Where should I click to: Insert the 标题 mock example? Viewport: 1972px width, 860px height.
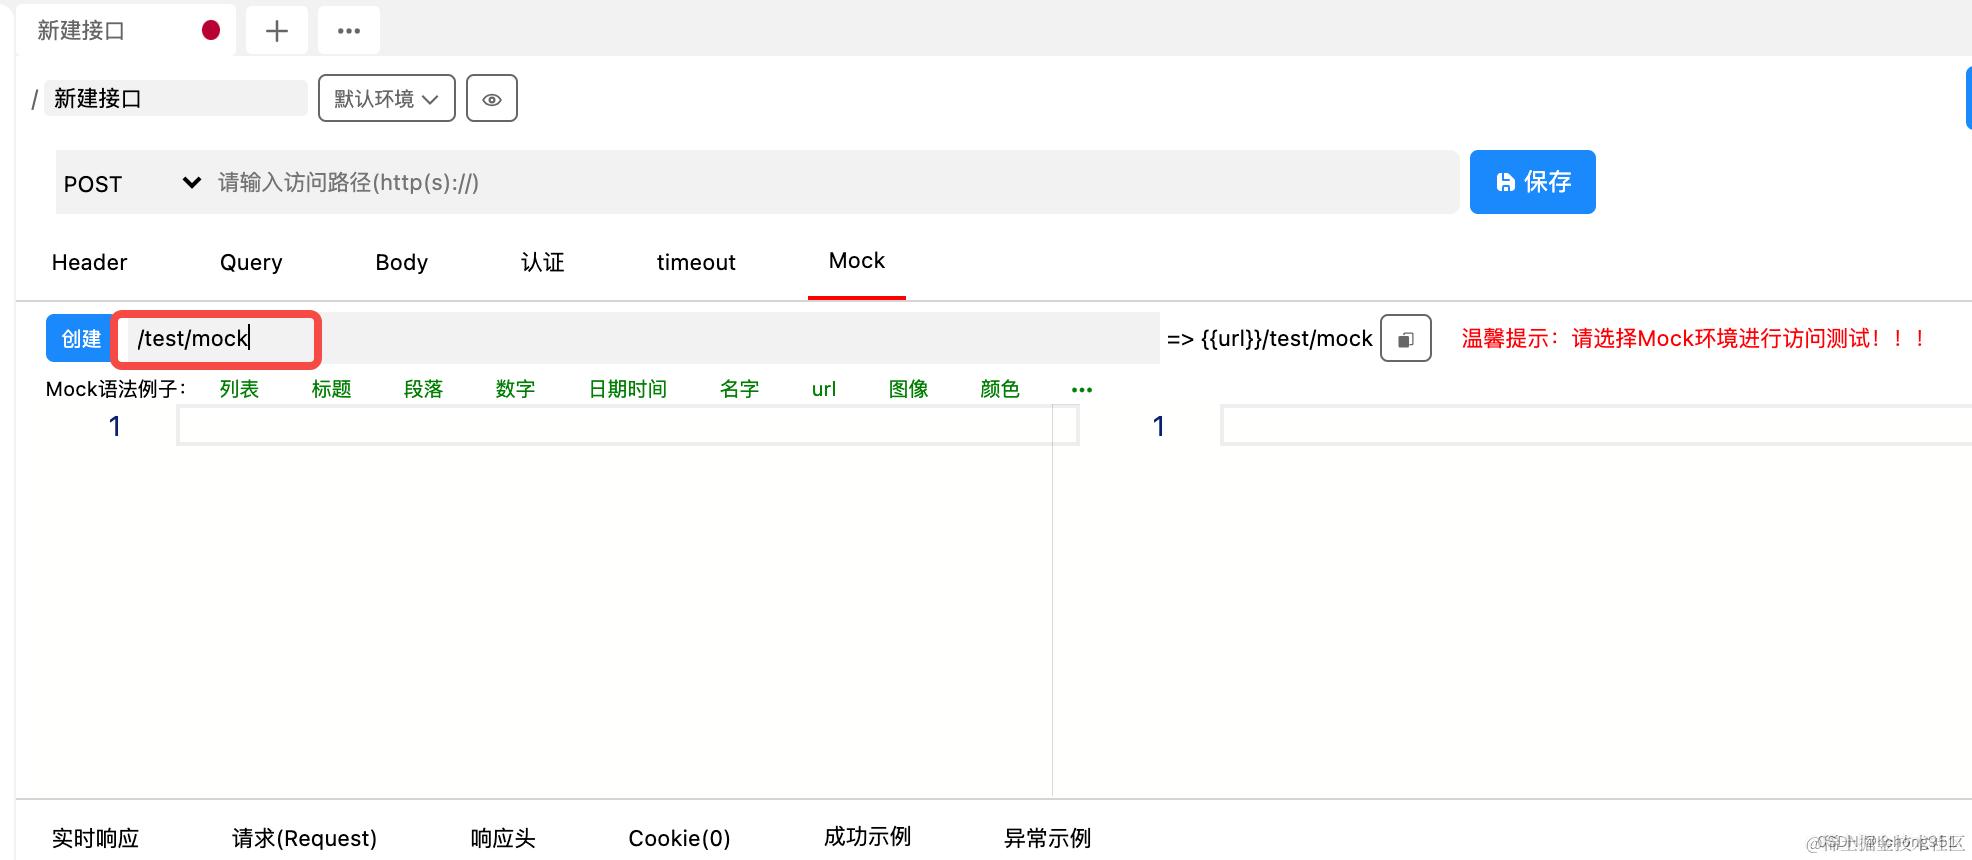(x=331, y=389)
